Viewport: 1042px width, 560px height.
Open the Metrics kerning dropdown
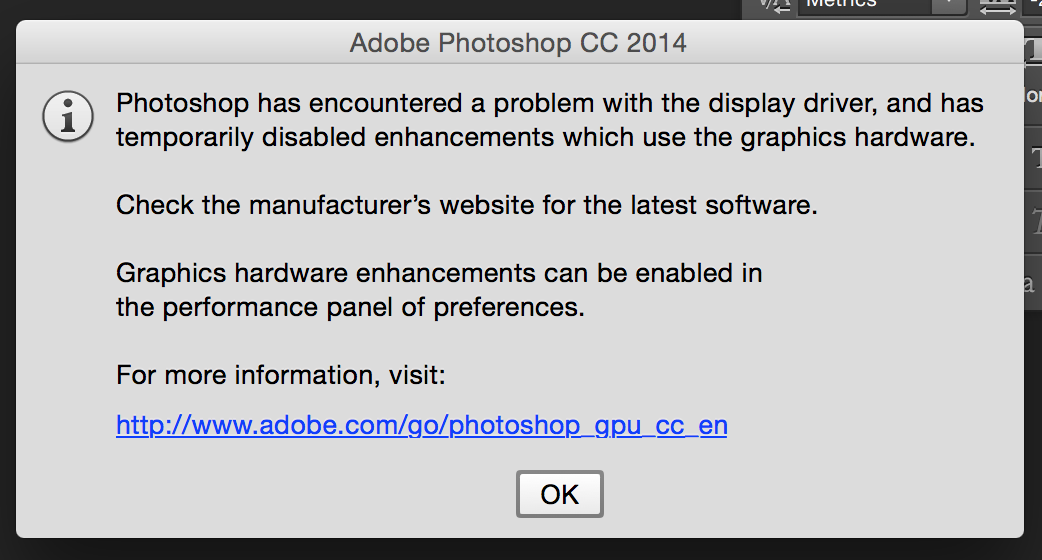click(865, 5)
